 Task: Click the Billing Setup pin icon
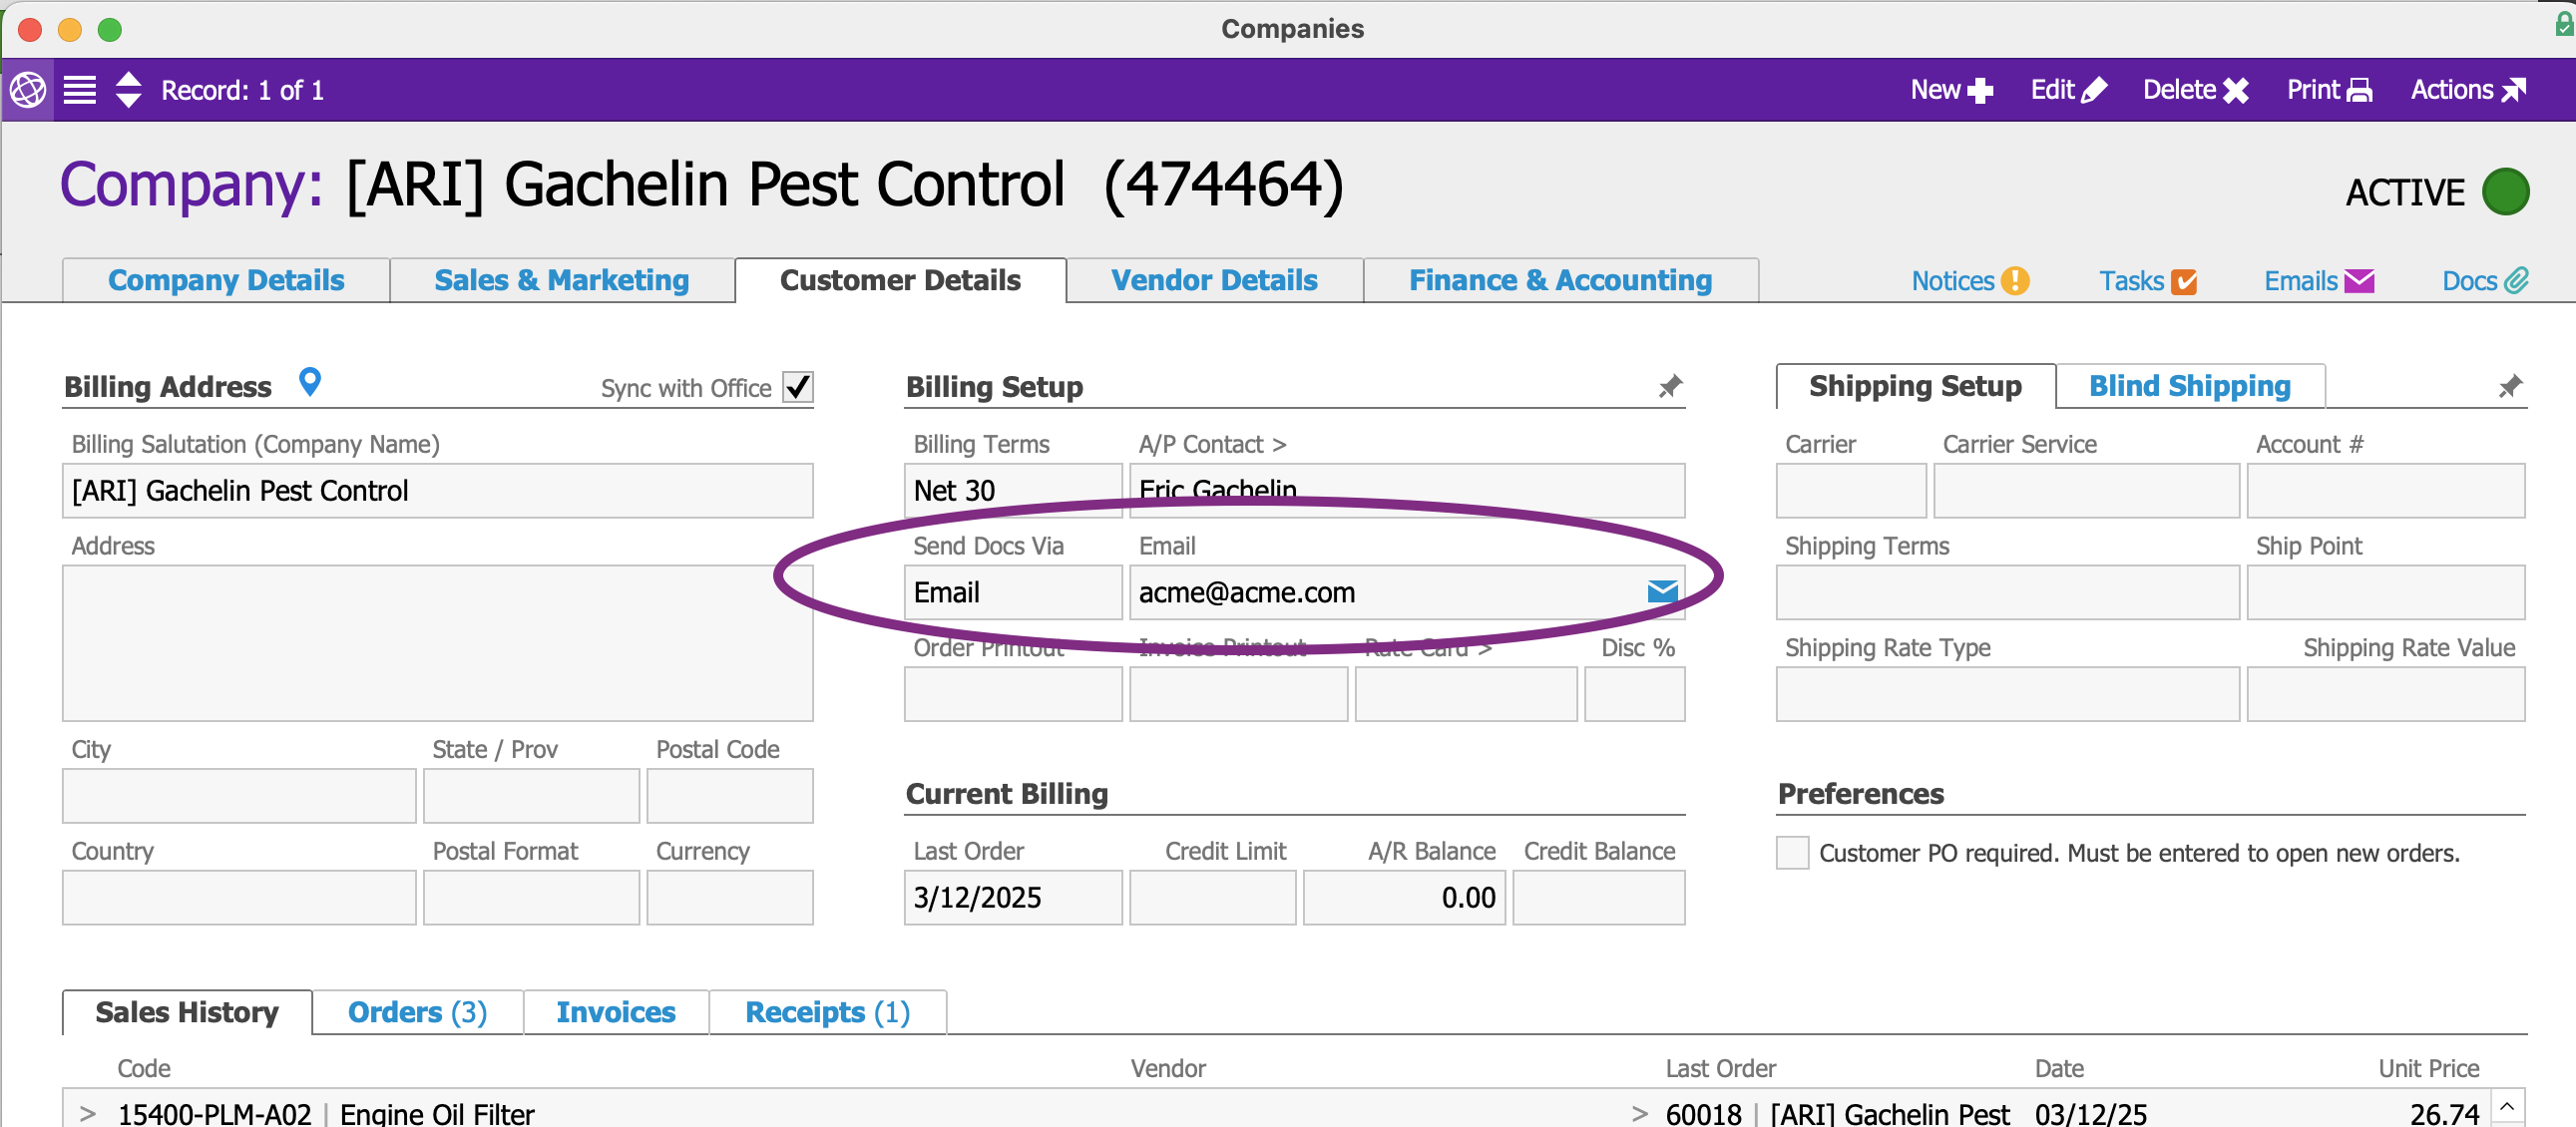click(1670, 387)
